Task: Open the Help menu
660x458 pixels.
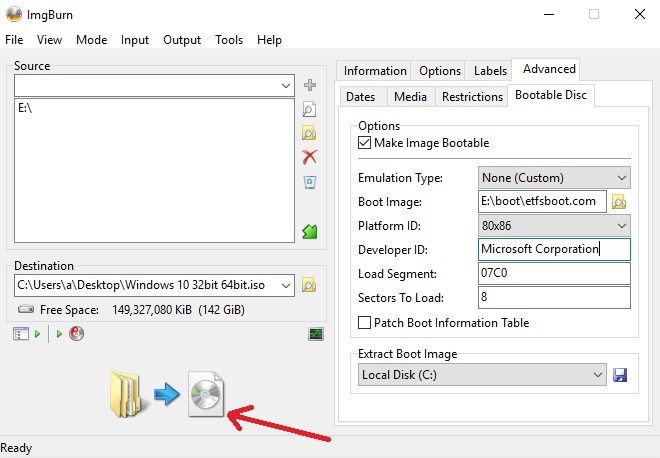Action: (x=269, y=40)
